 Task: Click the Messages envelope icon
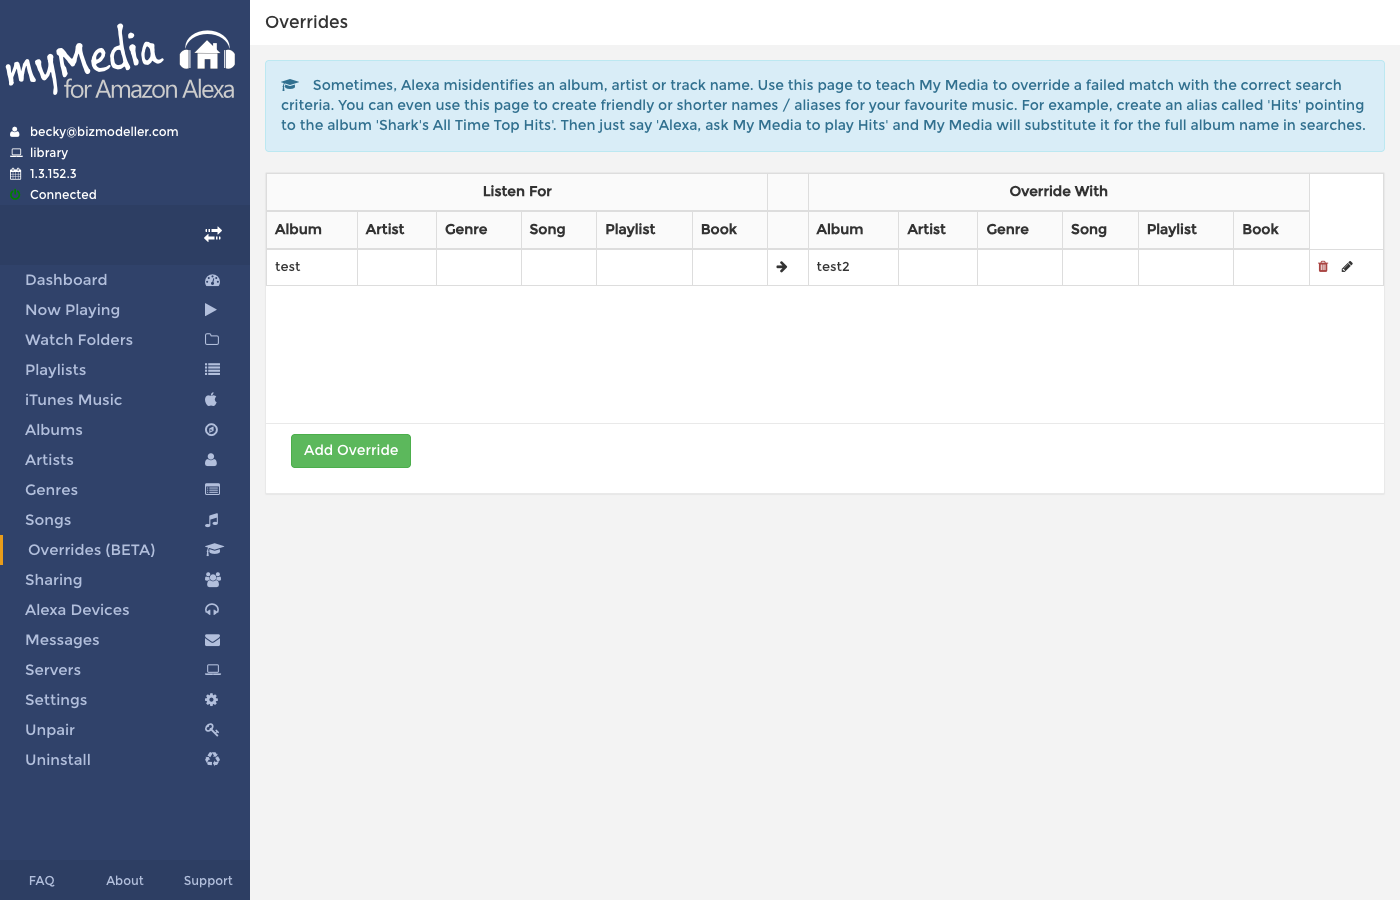[212, 640]
